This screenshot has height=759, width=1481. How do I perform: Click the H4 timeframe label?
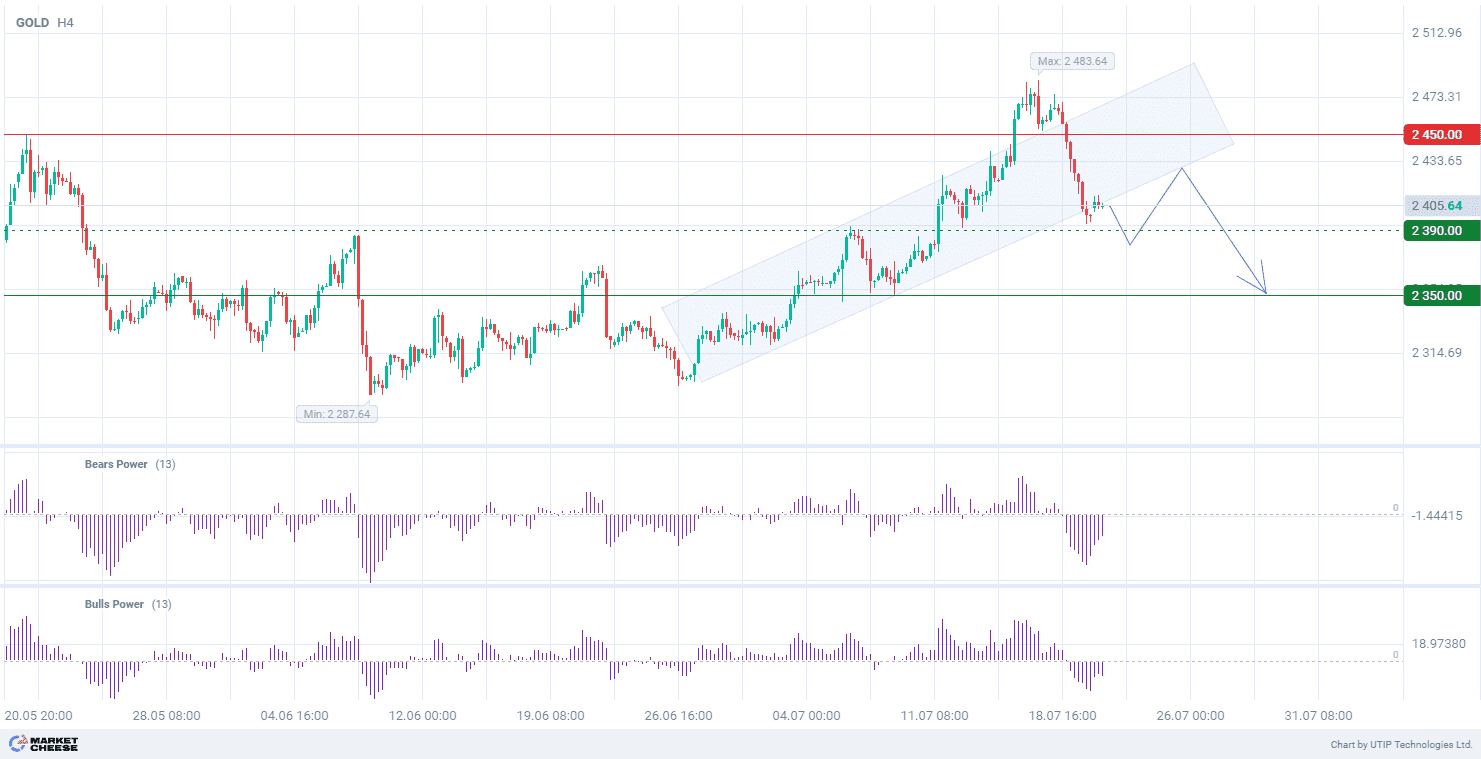pyautogui.click(x=67, y=22)
